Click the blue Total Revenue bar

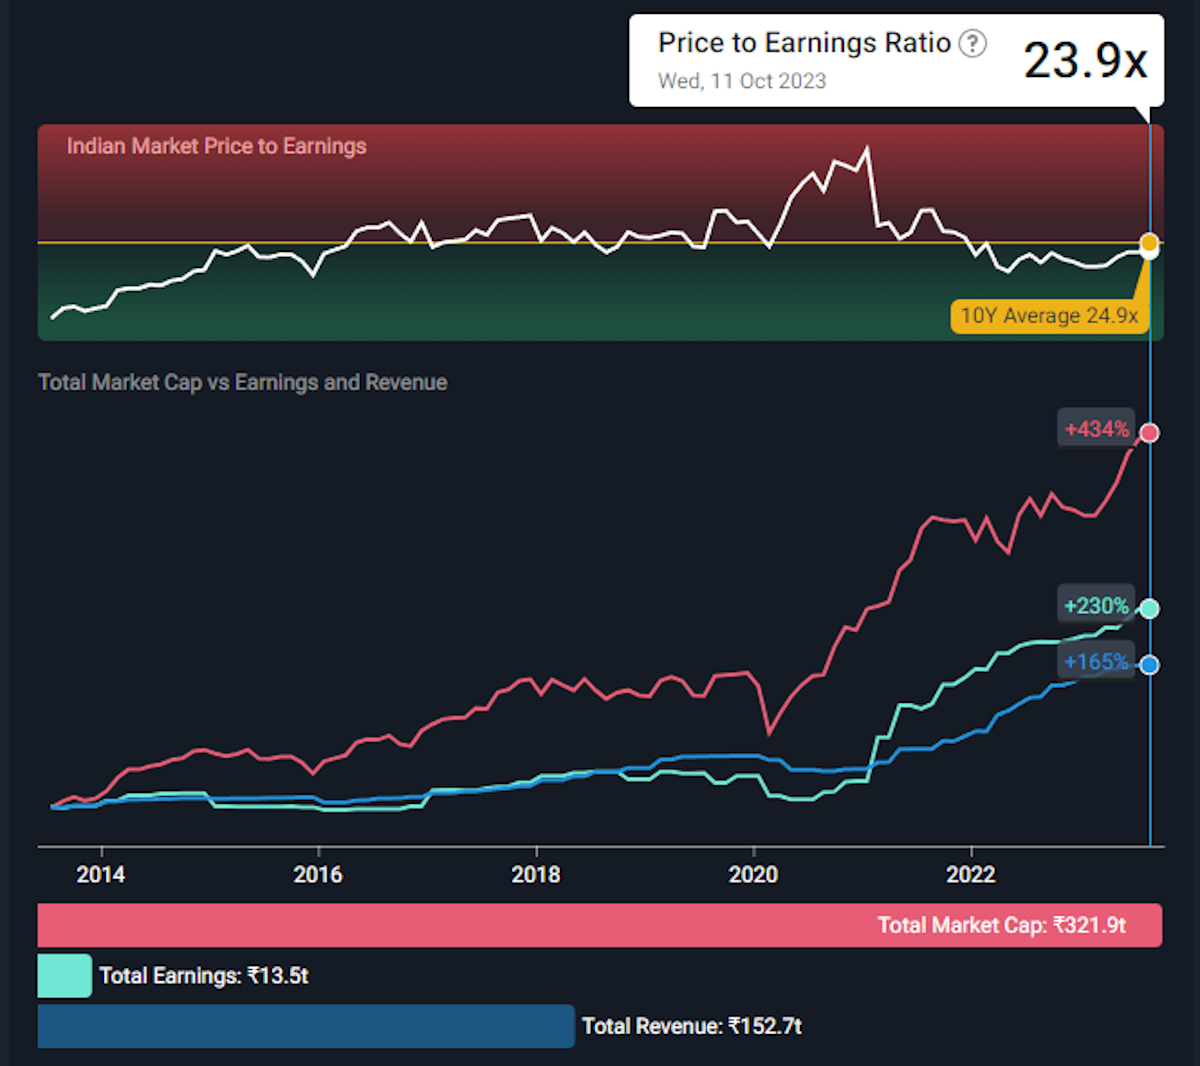tap(306, 1026)
